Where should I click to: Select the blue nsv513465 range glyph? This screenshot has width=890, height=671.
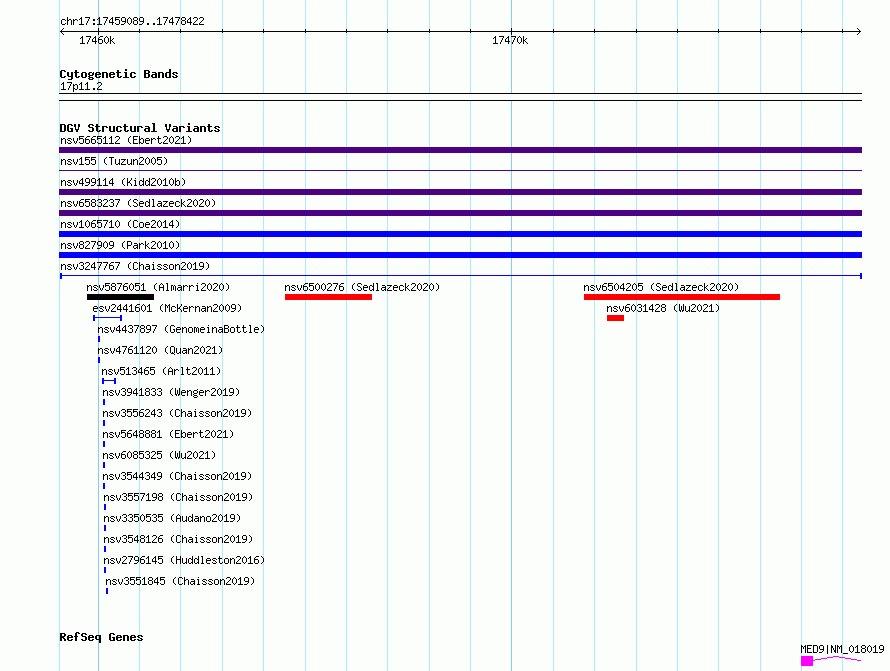(109, 381)
